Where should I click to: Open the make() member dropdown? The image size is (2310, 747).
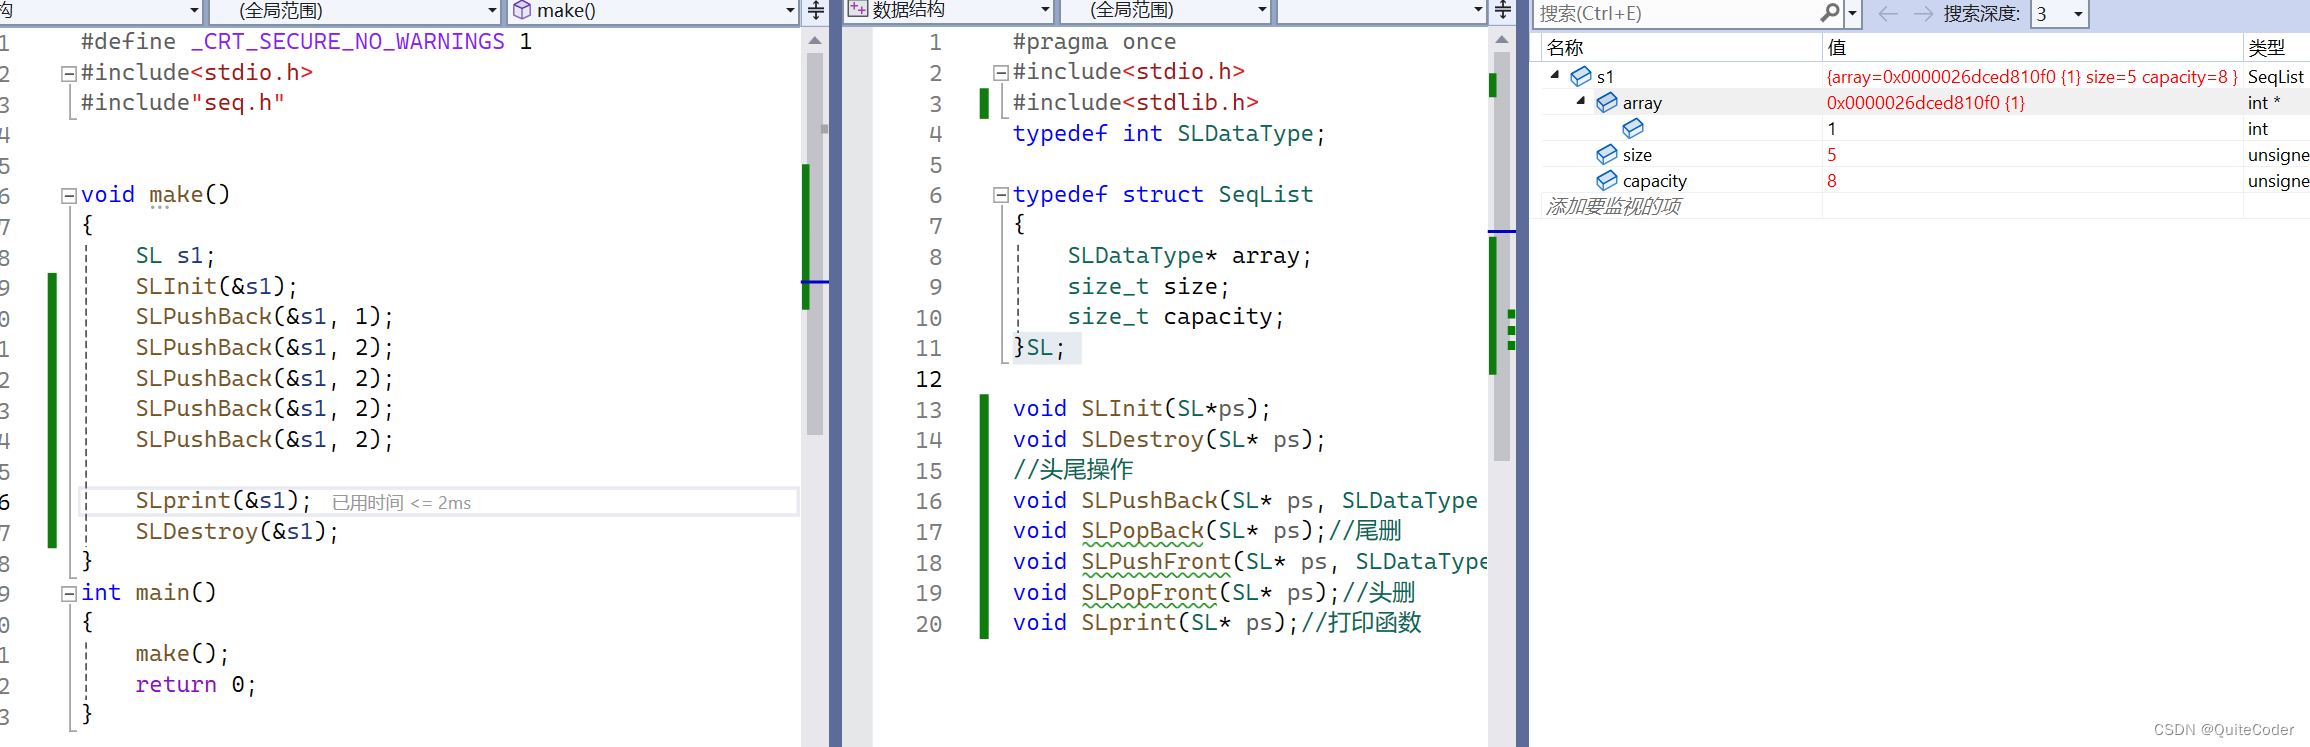point(790,11)
